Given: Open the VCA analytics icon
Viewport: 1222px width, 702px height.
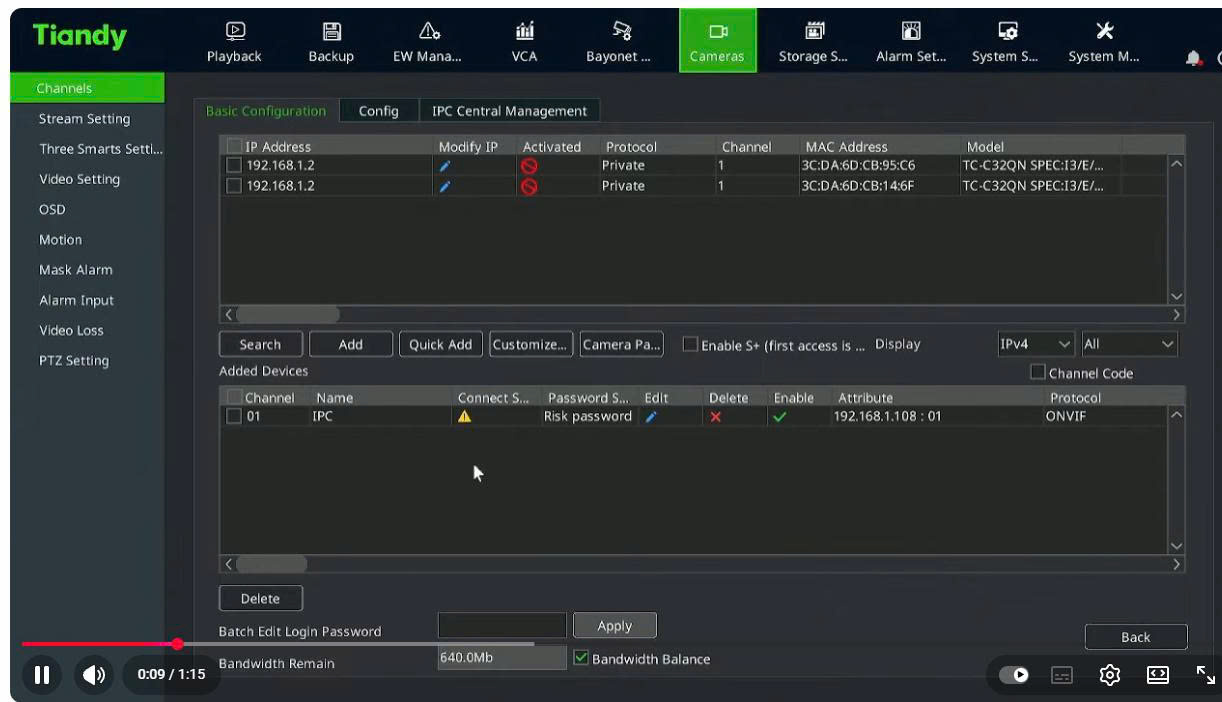Looking at the screenshot, I should [524, 33].
